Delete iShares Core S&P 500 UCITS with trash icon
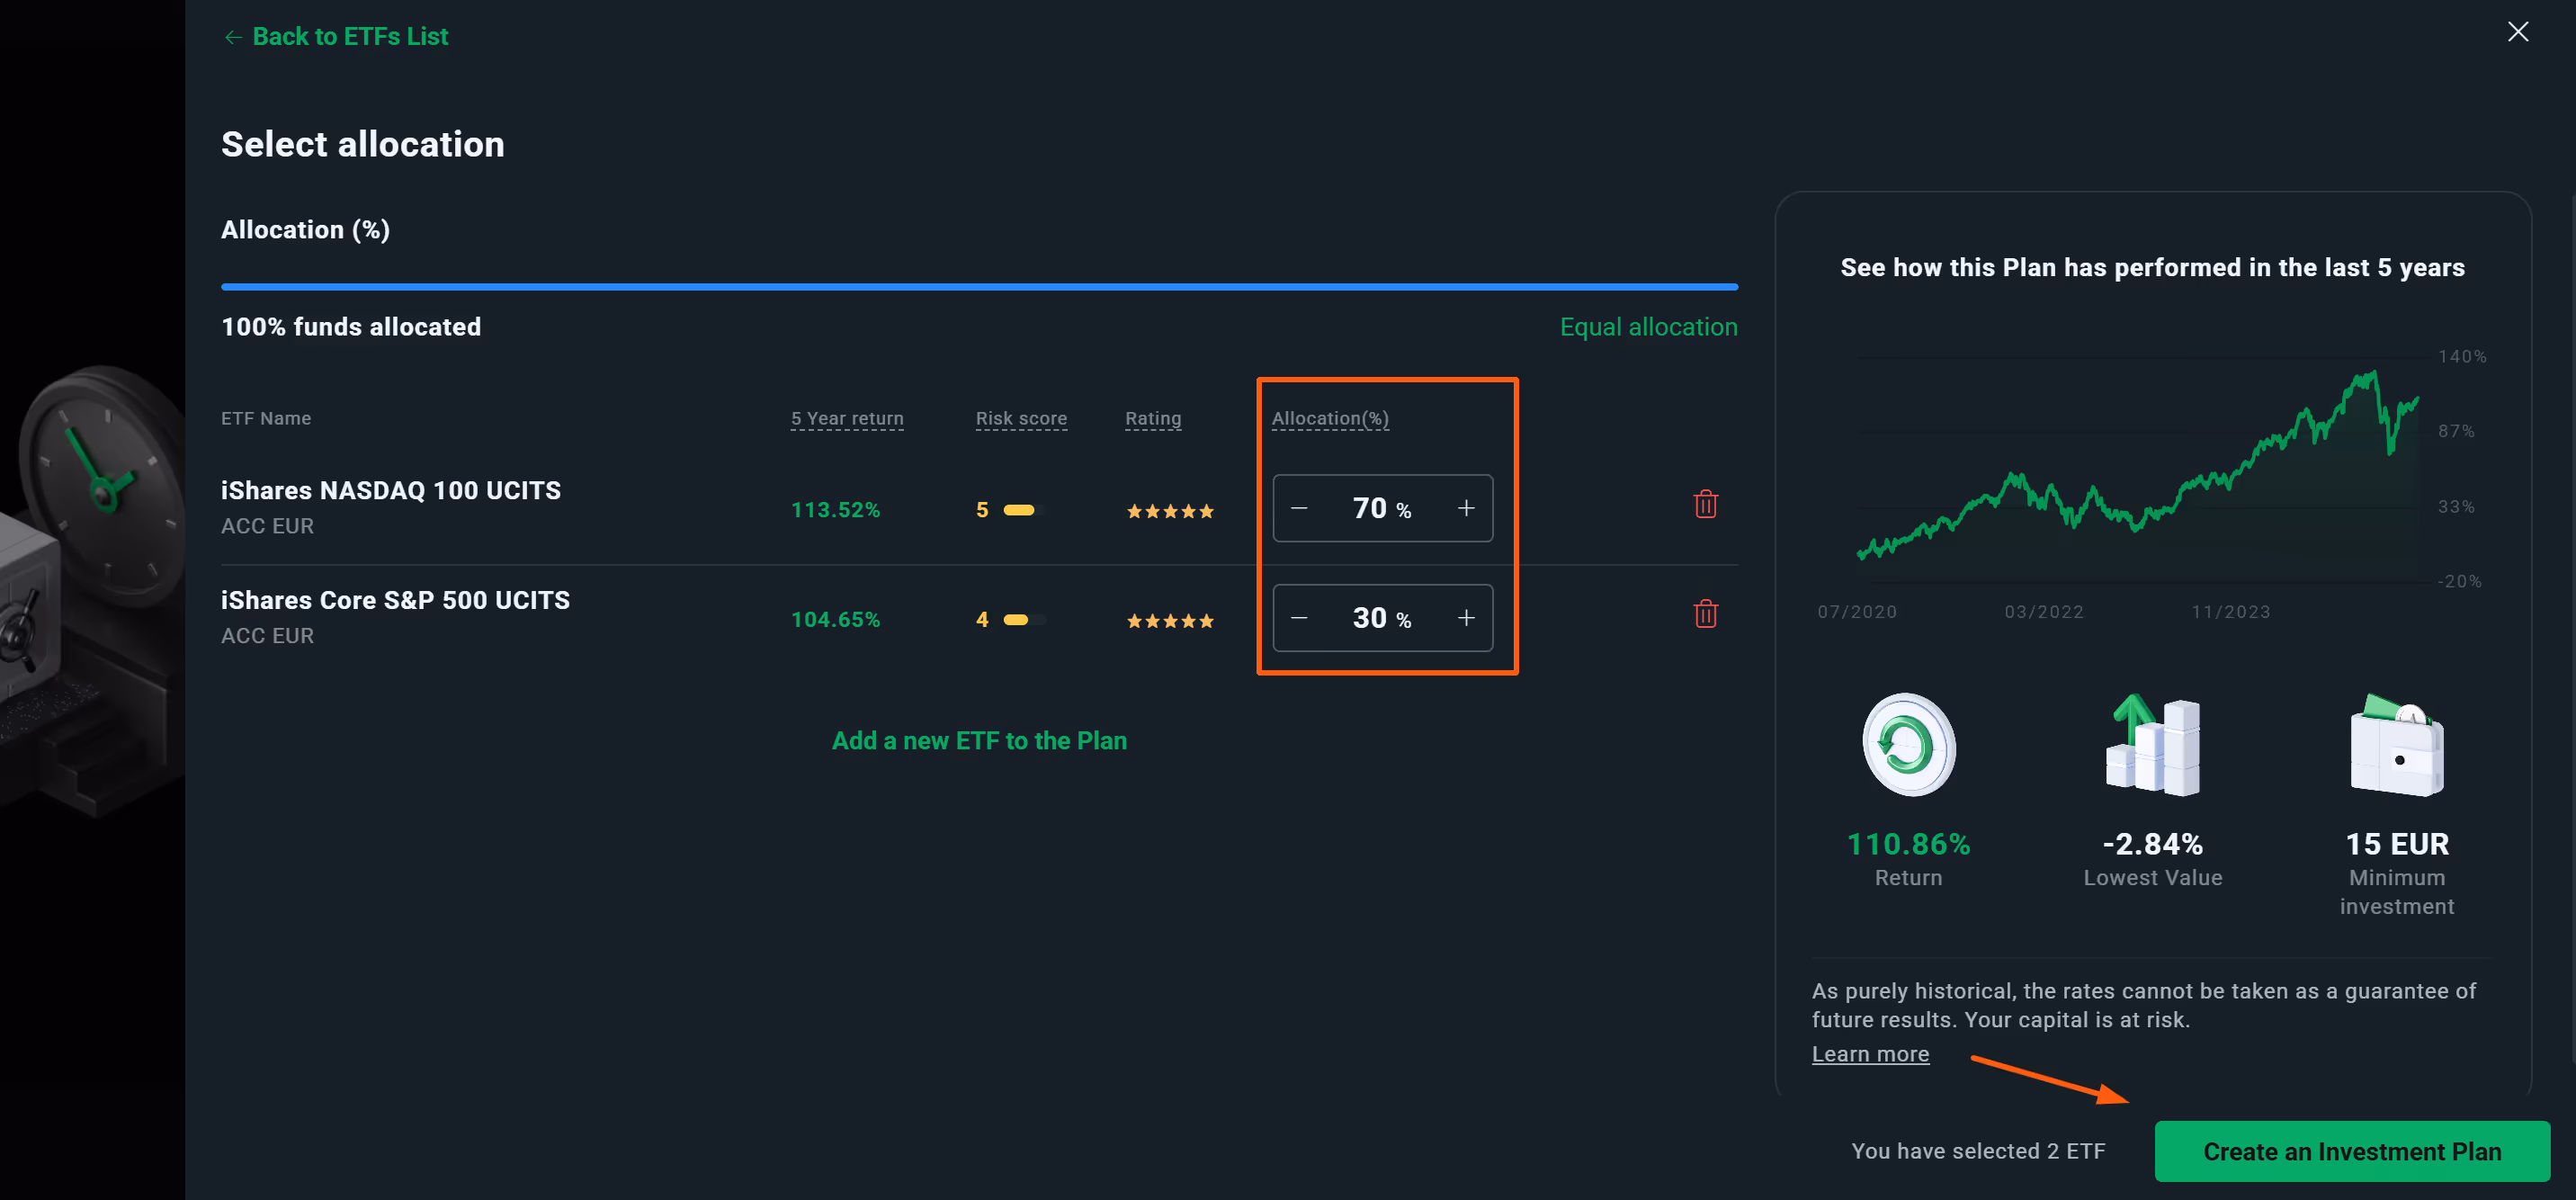The height and width of the screenshot is (1200, 2576). pyautogui.click(x=1705, y=614)
